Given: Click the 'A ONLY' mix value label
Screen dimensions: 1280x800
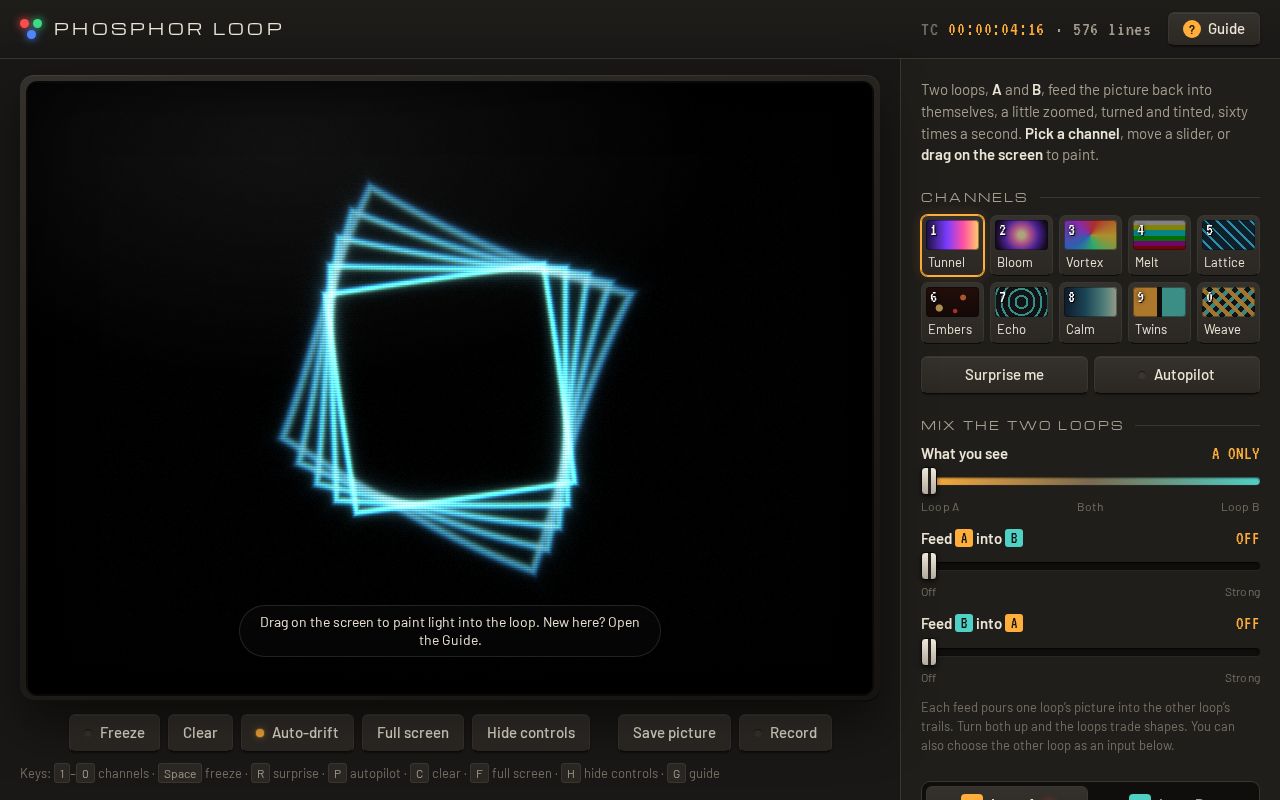Looking at the screenshot, I should pyautogui.click(x=1235, y=454).
